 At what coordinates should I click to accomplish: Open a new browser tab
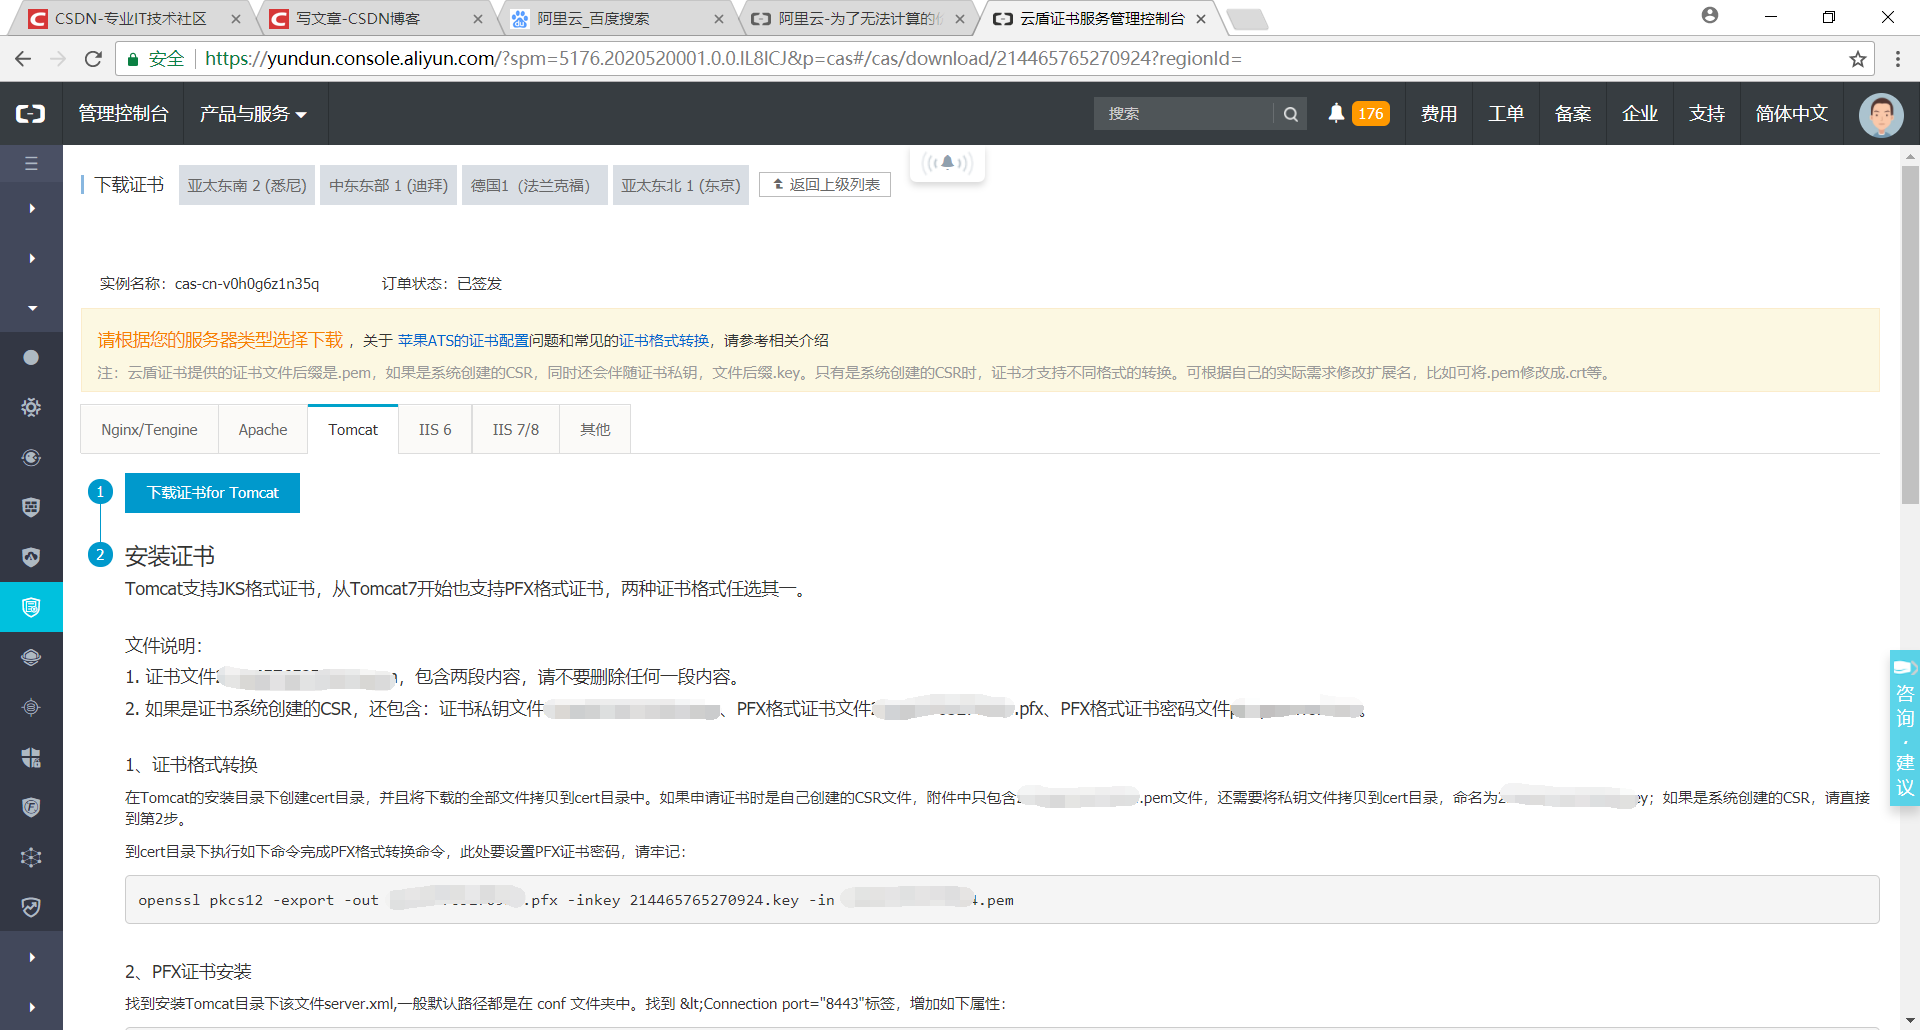click(1247, 18)
